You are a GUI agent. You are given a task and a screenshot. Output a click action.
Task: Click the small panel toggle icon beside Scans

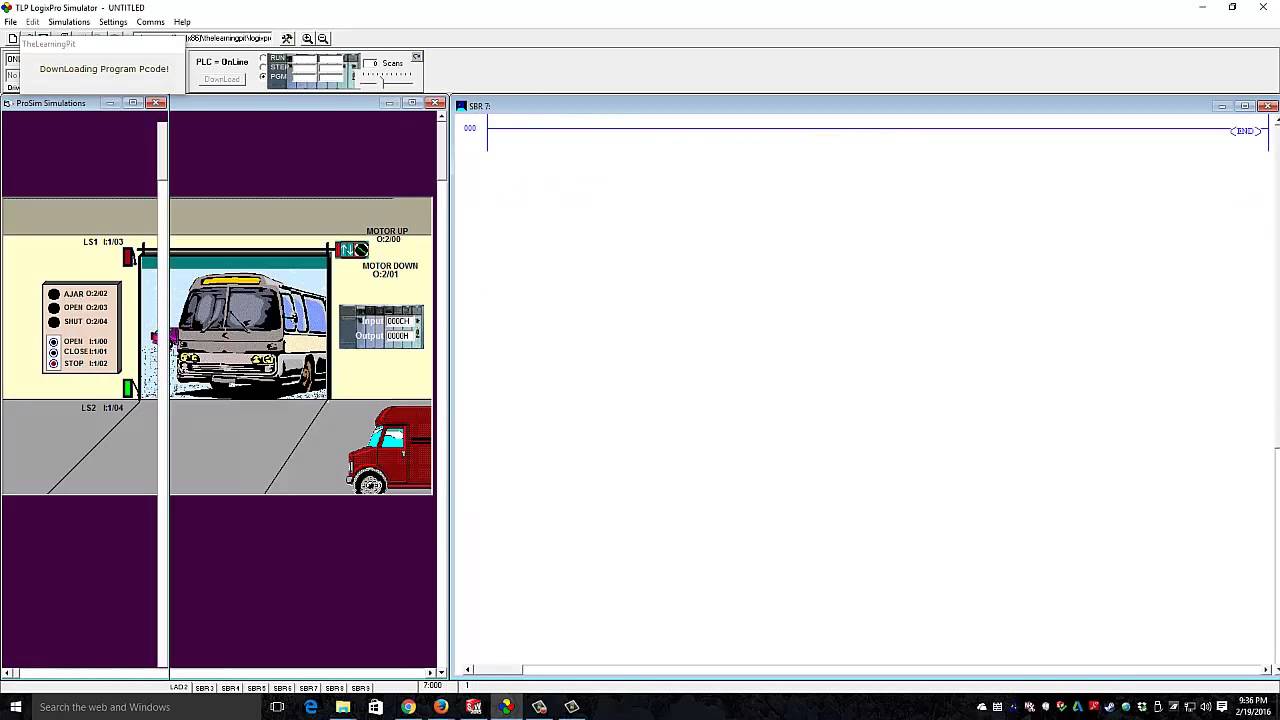coord(417,56)
